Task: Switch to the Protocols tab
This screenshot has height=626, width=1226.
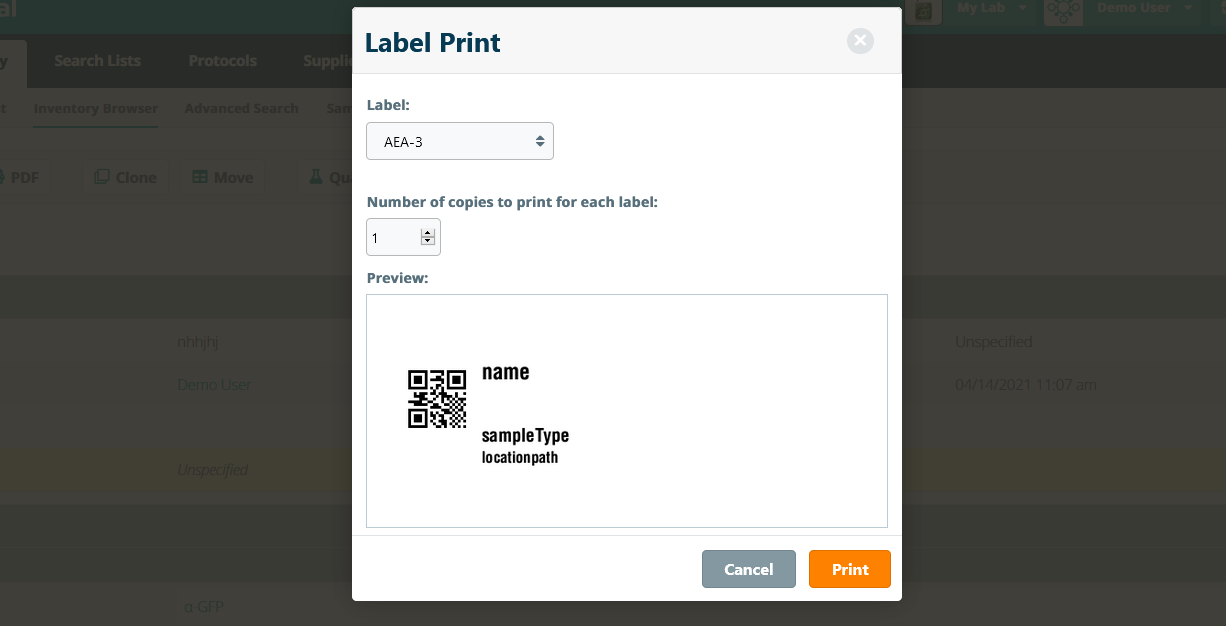Action: pyautogui.click(x=223, y=61)
